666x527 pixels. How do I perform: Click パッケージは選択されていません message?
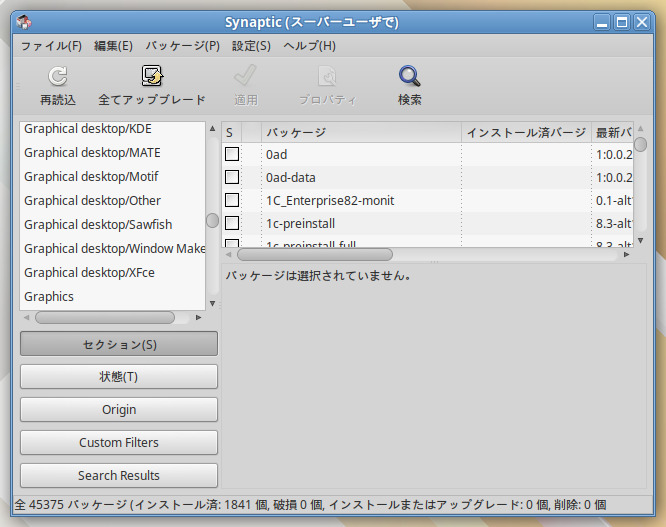pos(319,276)
